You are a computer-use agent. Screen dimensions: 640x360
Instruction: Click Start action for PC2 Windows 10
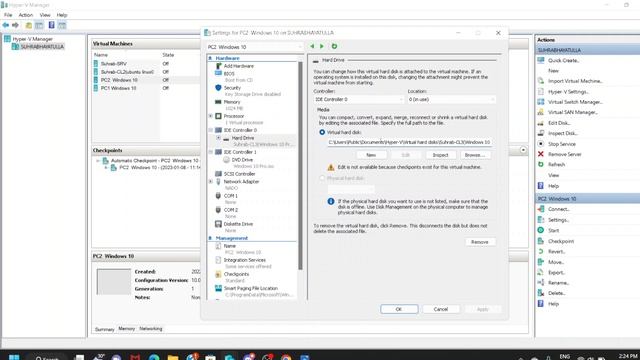[x=553, y=231]
